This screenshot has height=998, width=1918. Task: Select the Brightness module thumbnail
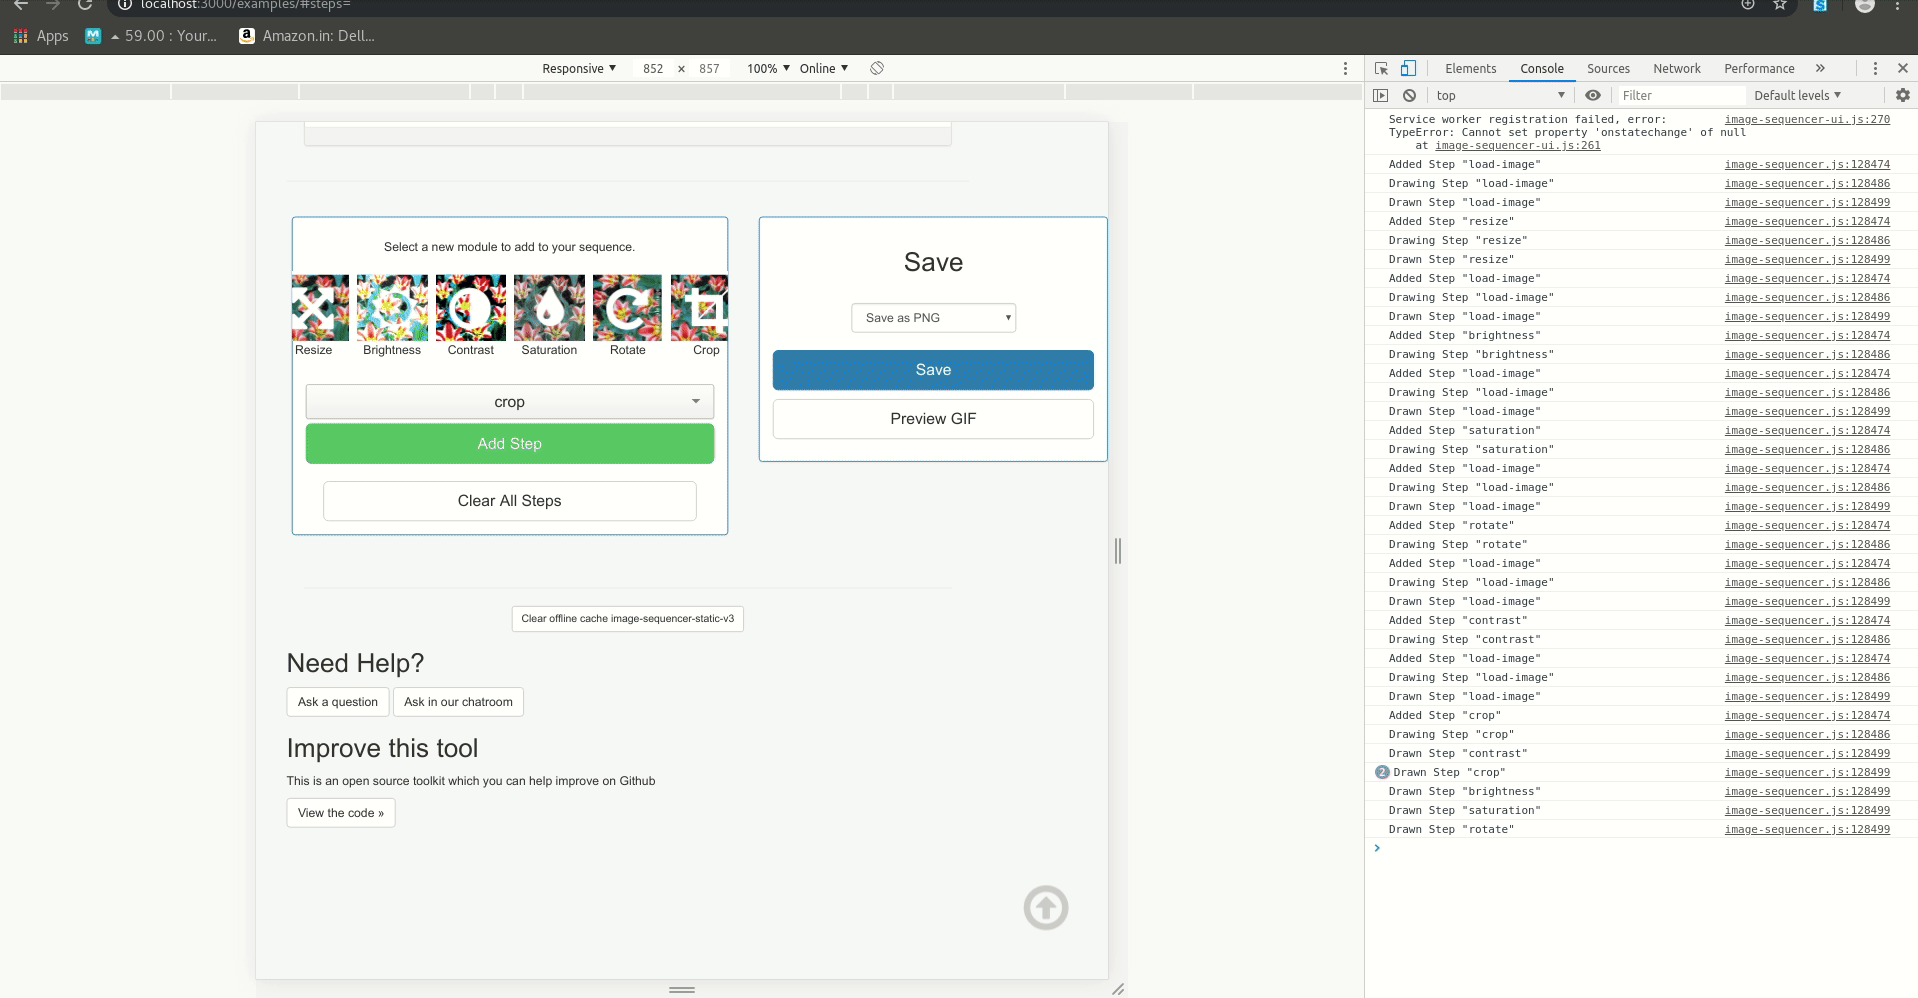coord(392,308)
